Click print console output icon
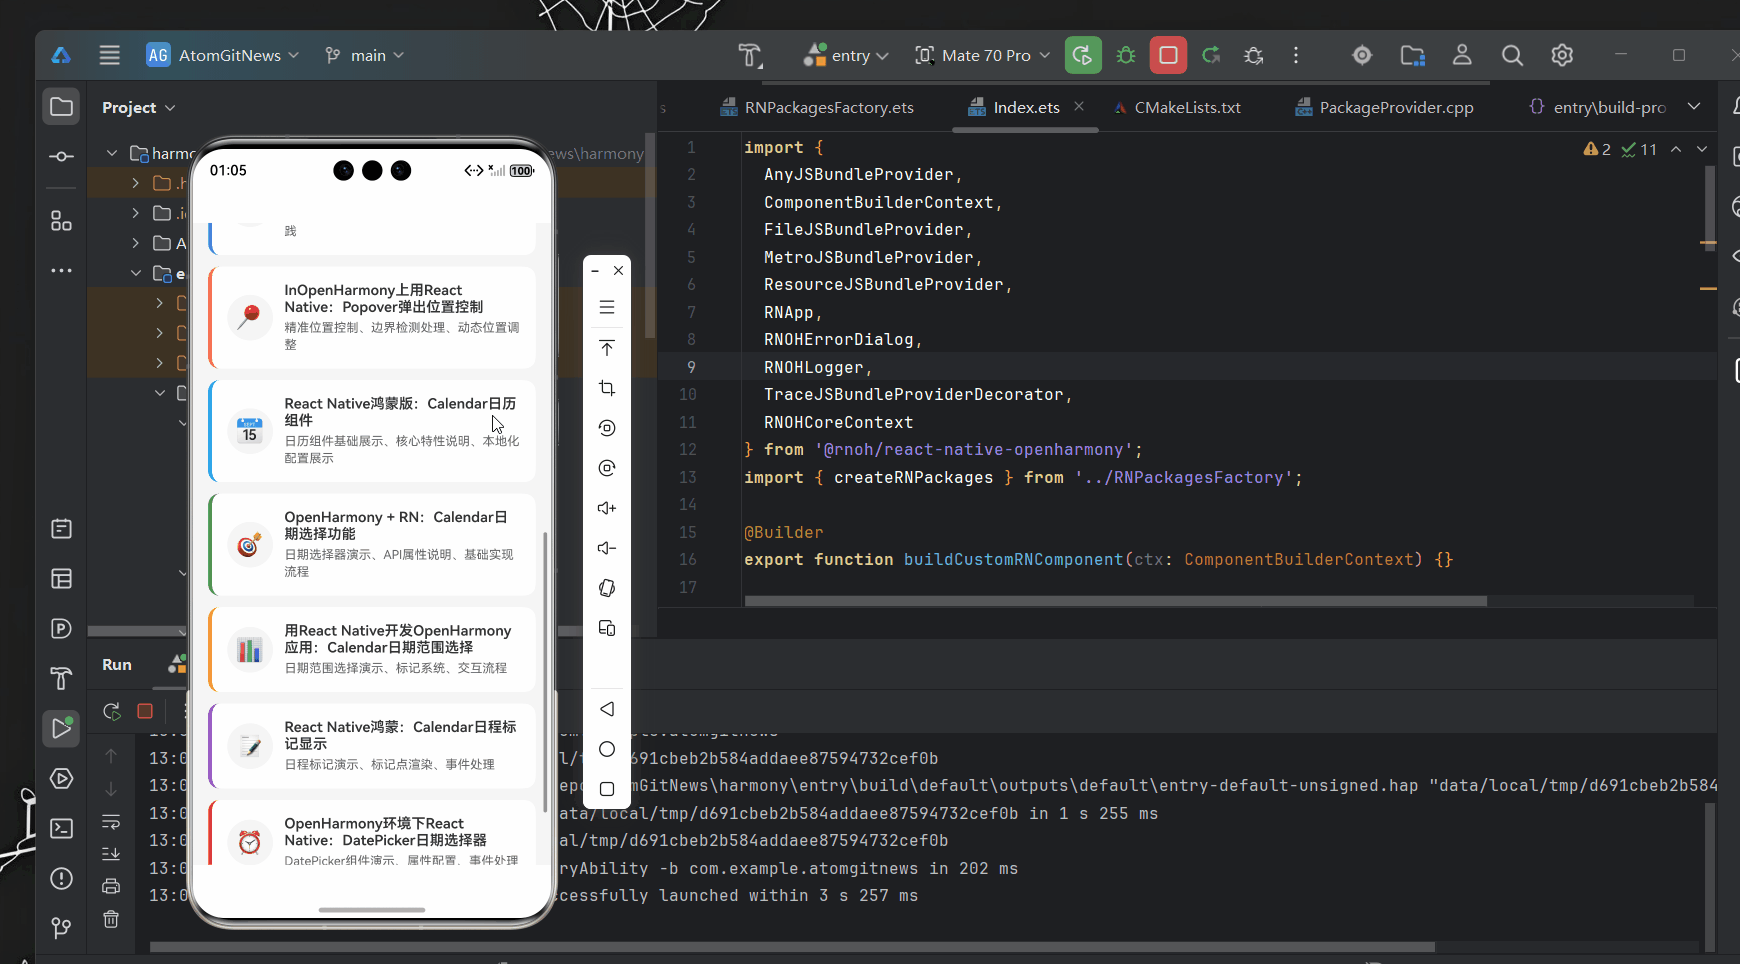1740x964 pixels. coord(111,886)
